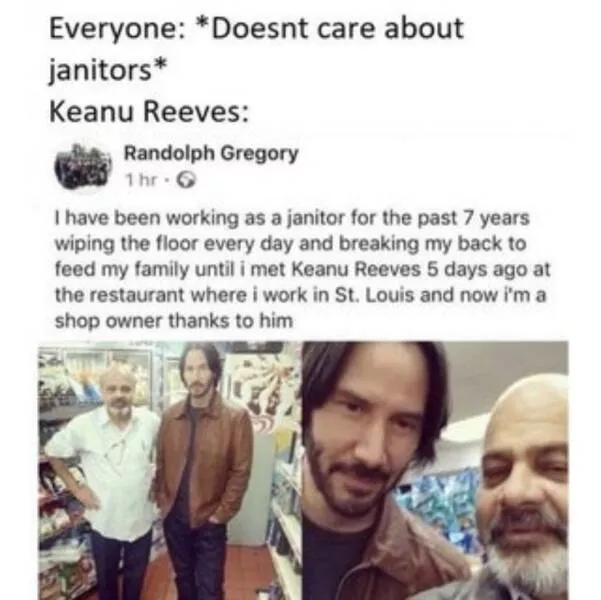
Task: Open the right close-up selfie photo
Action: pos(435,470)
